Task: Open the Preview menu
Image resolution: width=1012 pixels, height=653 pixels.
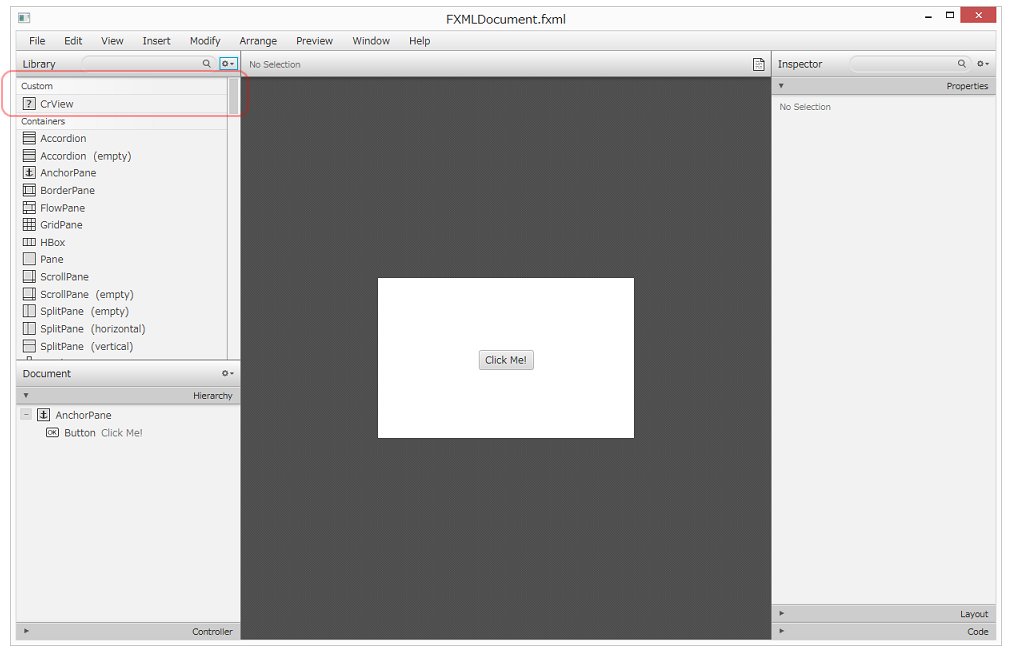Action: tap(314, 41)
